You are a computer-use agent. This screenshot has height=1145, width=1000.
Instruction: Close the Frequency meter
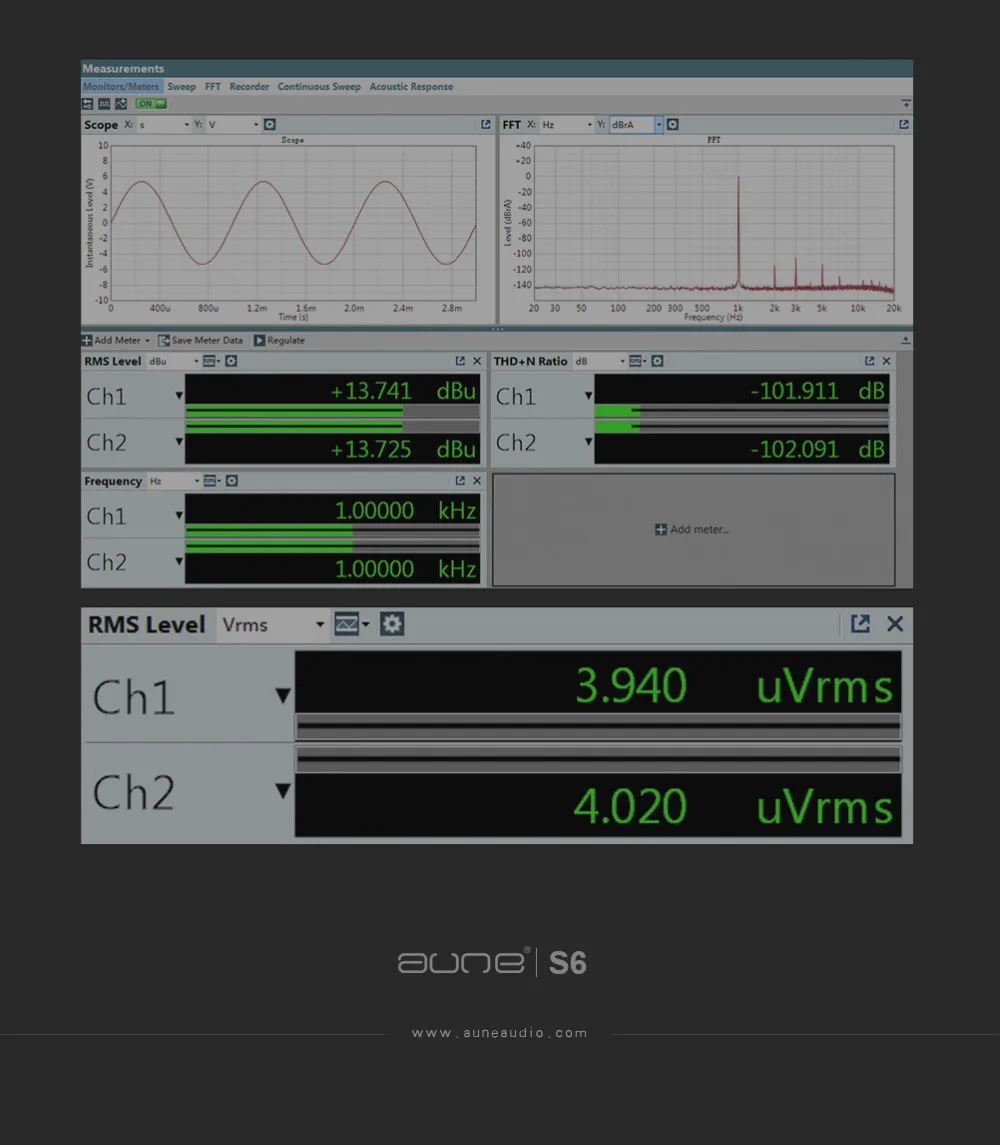[x=477, y=481]
